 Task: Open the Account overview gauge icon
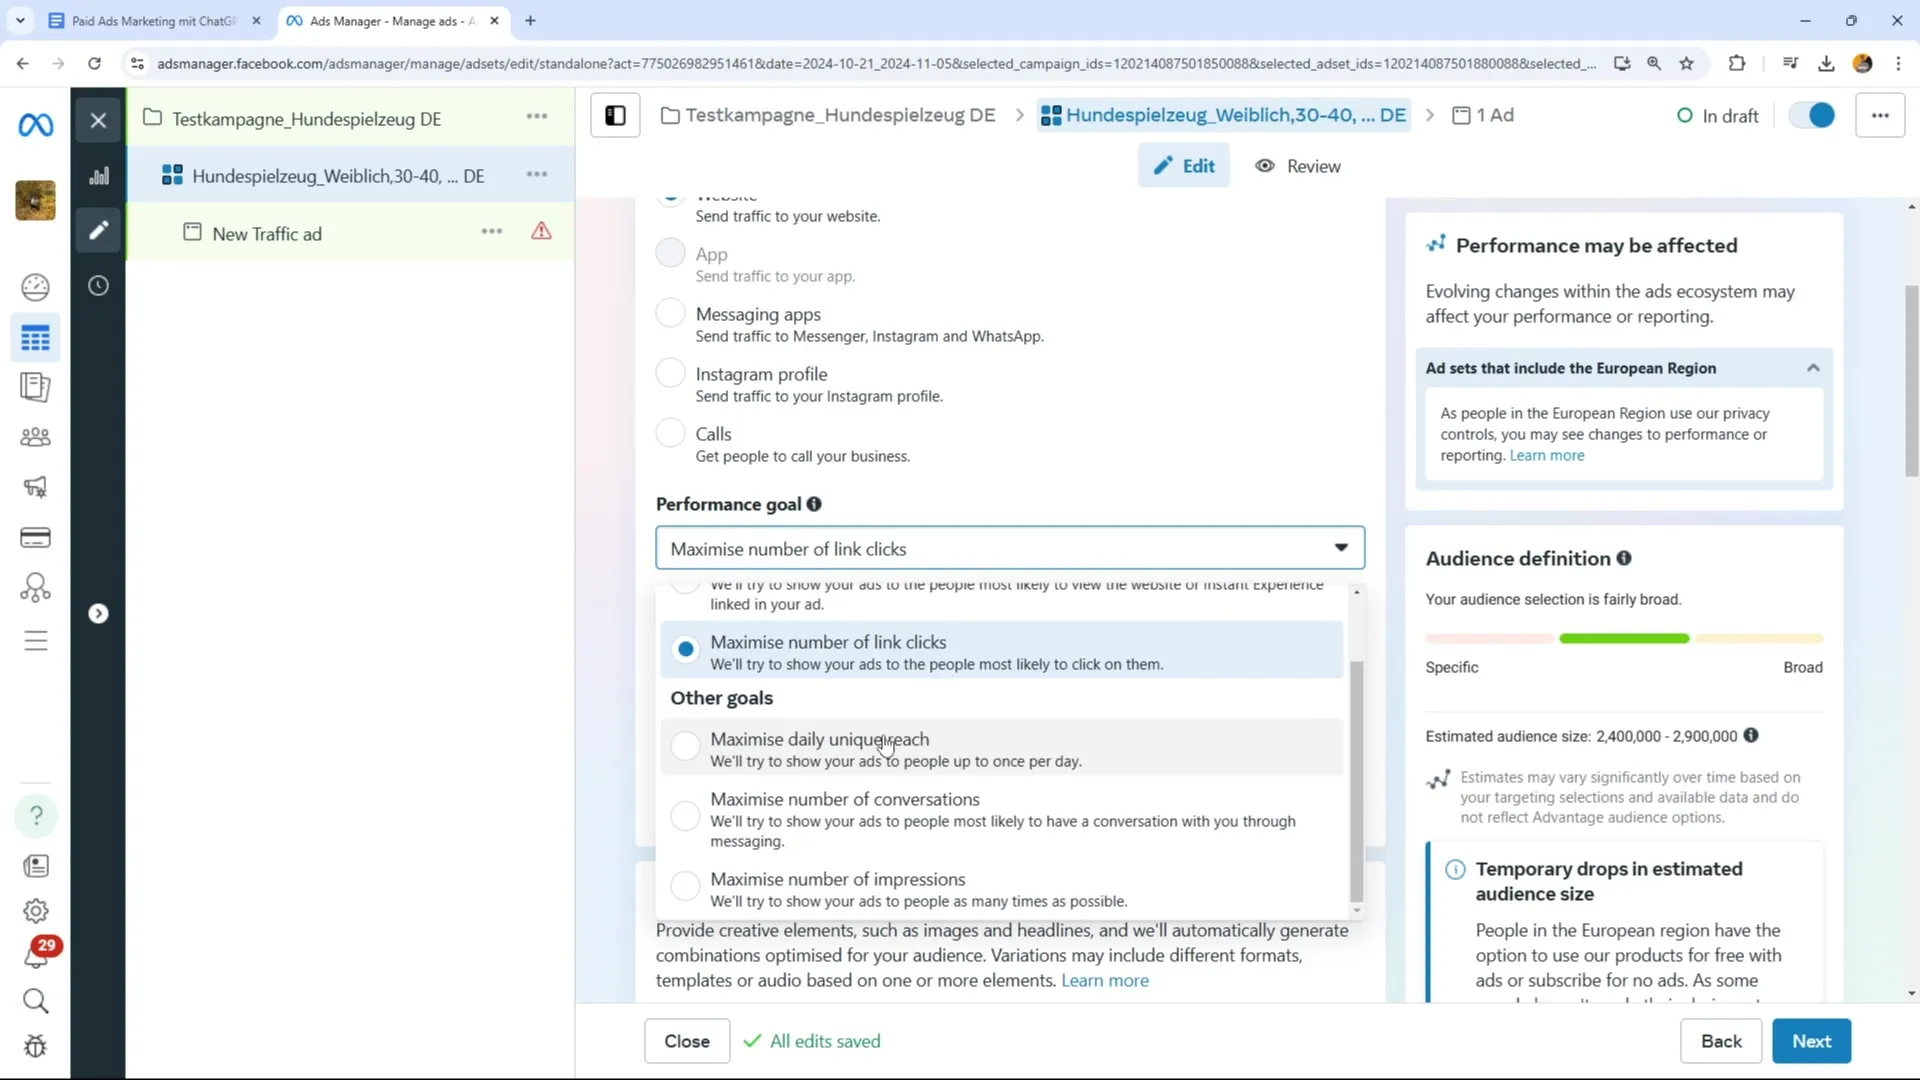(35, 288)
